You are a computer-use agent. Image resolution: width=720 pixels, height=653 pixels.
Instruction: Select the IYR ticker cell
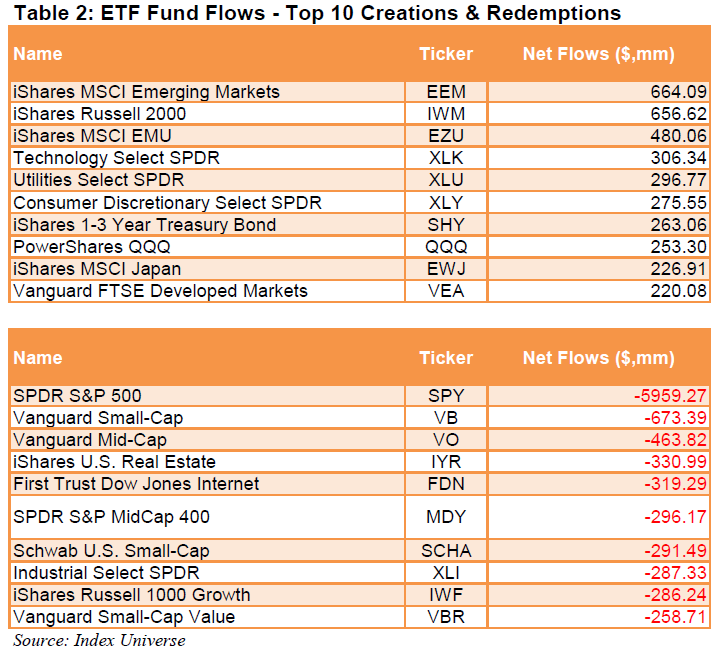[x=446, y=462]
